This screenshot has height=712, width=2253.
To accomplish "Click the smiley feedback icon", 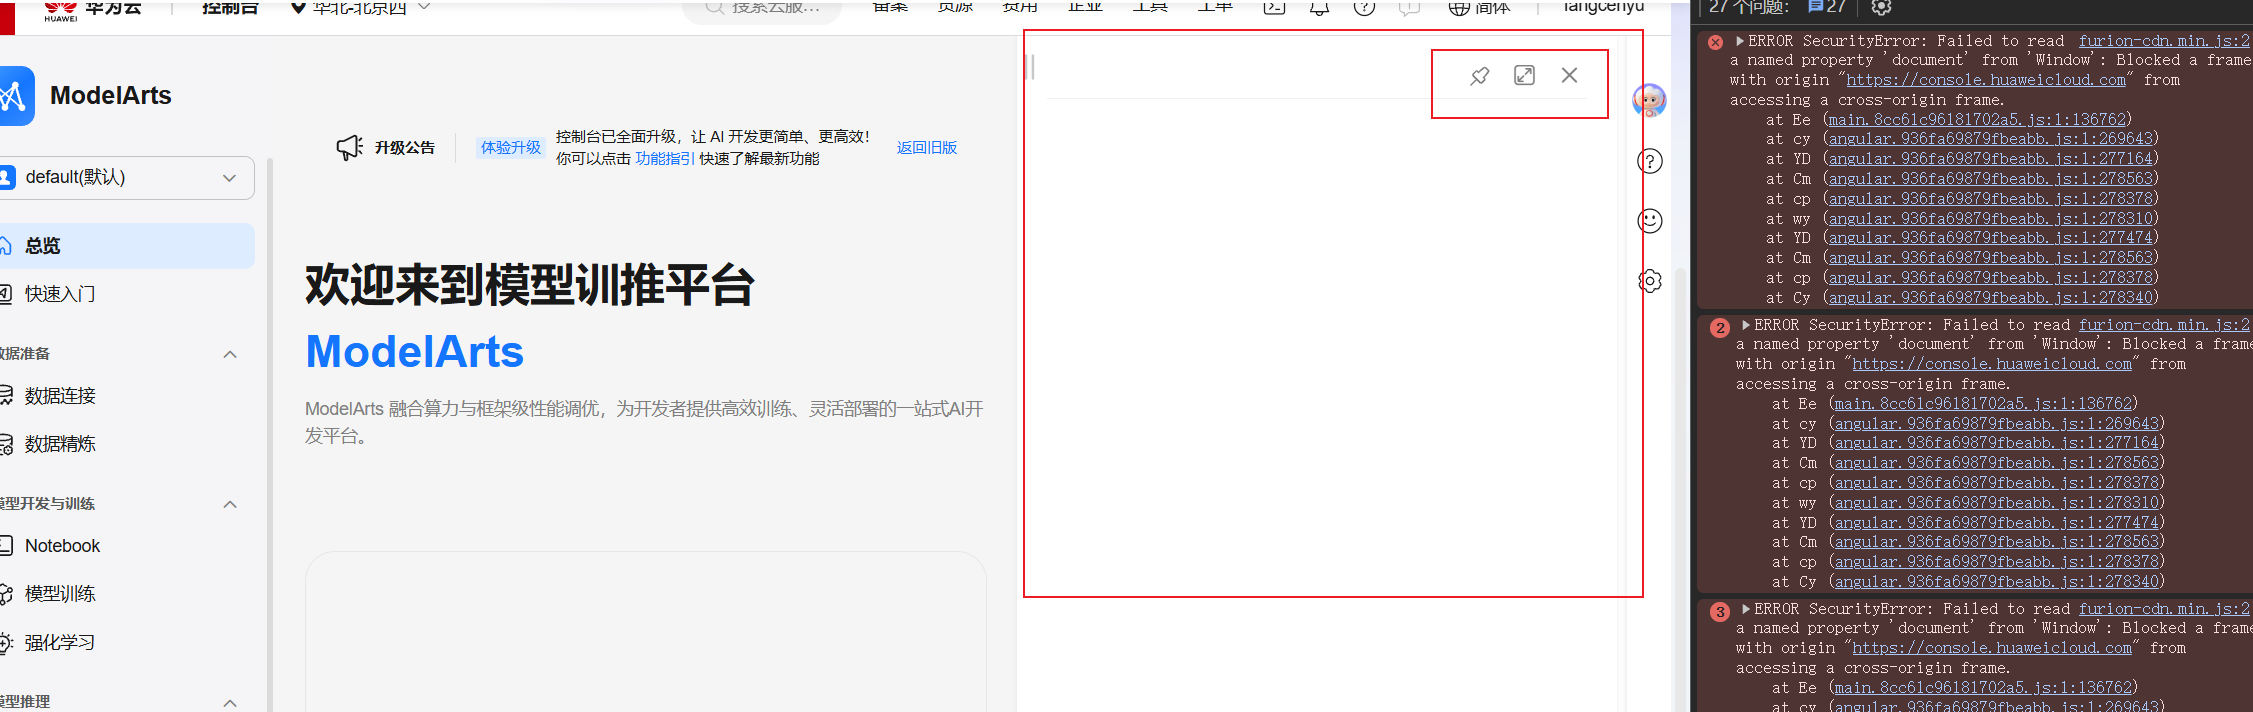I will [x=1650, y=220].
